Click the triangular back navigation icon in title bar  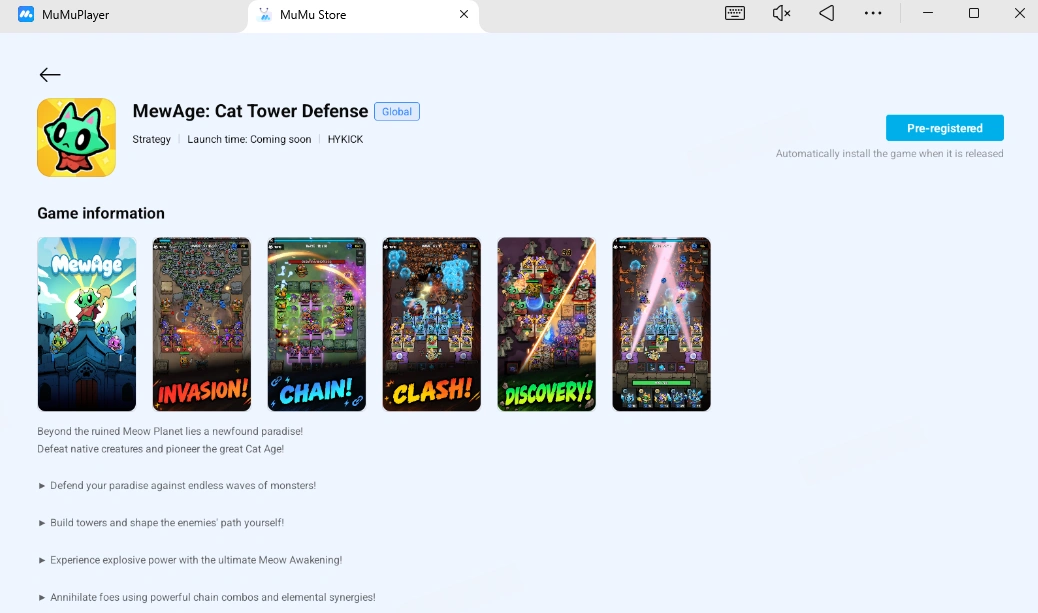coord(827,13)
